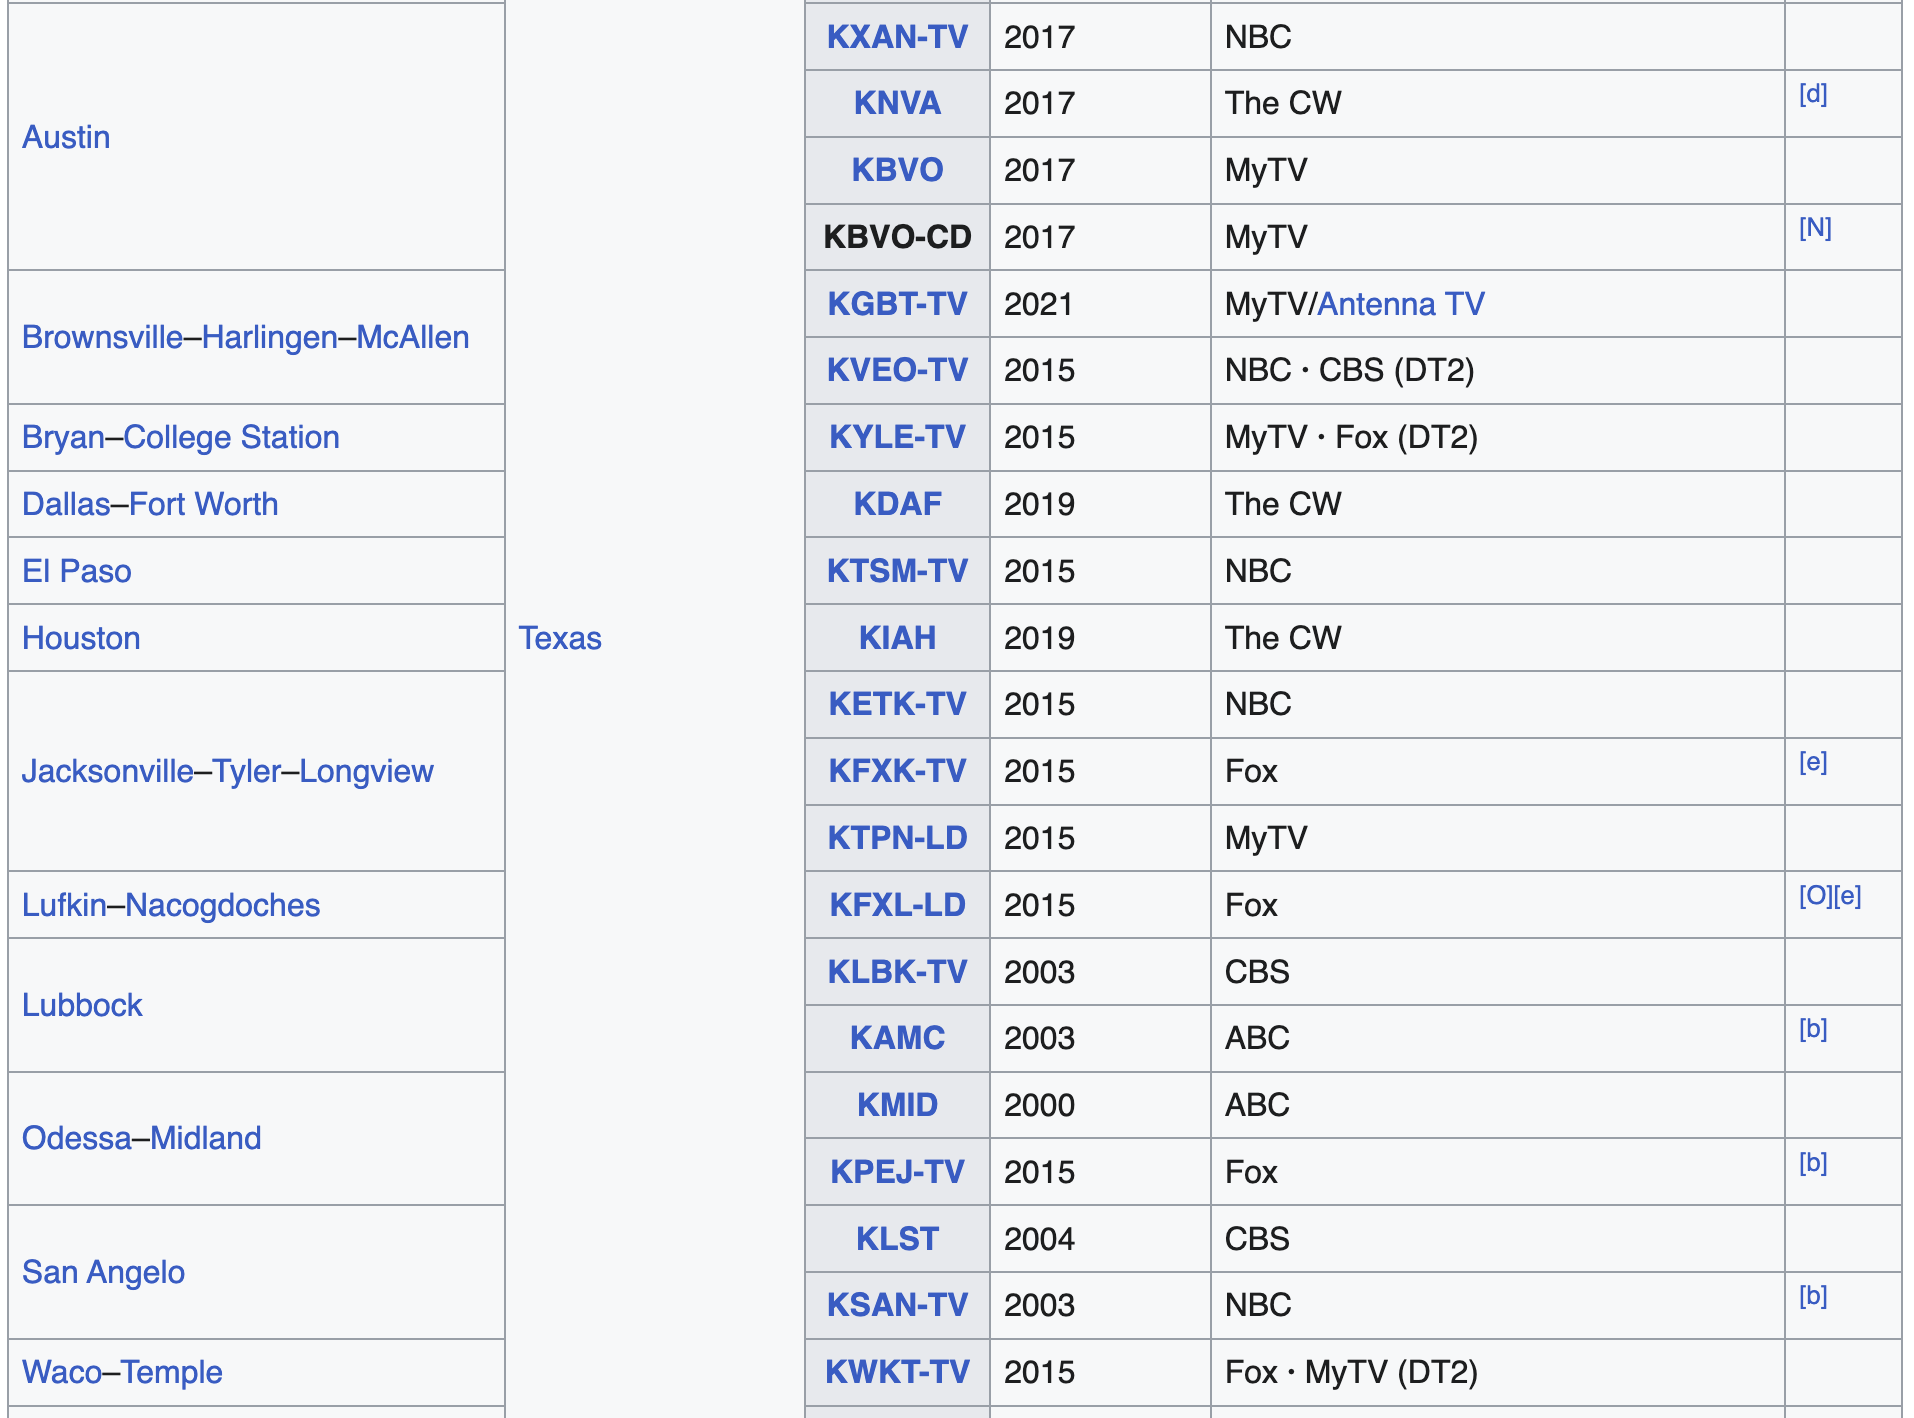This screenshot has width=1914, height=1418.
Task: Open the Lufkin–Nacogdoches link
Action: tap(171, 905)
